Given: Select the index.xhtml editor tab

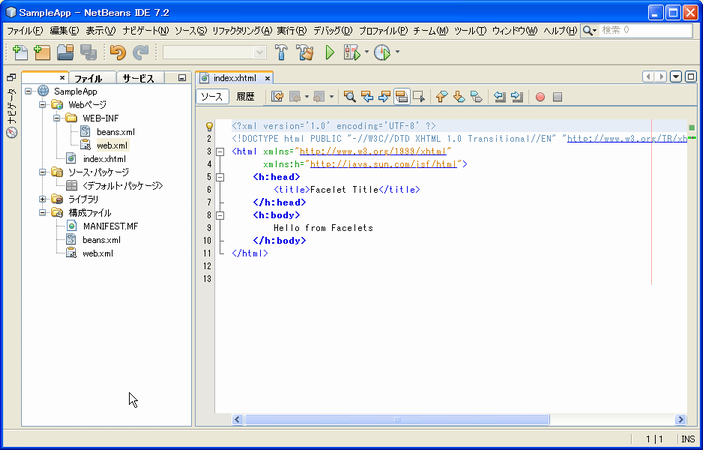Looking at the screenshot, I should point(235,78).
